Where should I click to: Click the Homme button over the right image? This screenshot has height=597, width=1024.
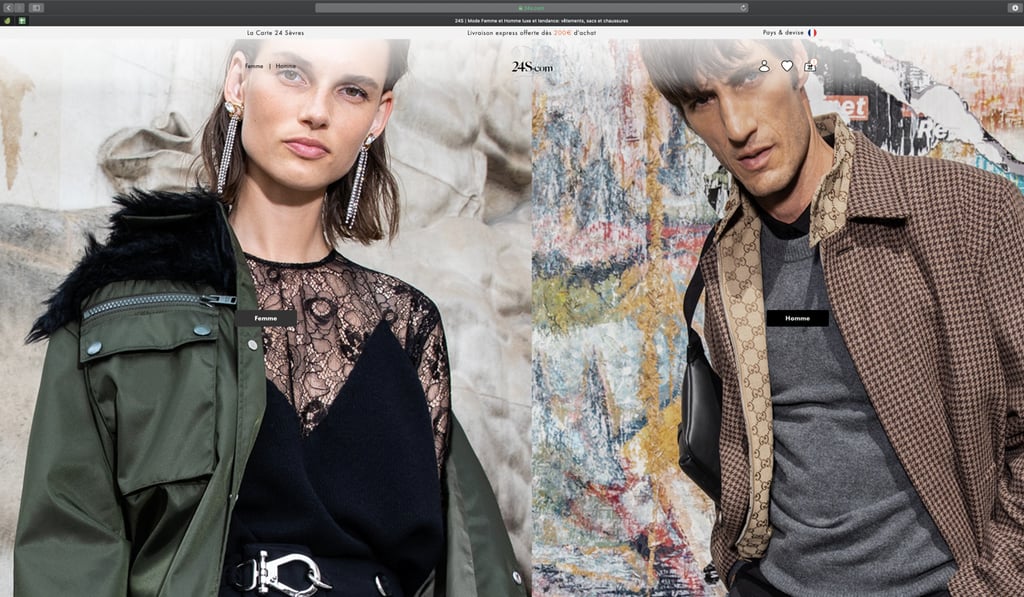tap(798, 317)
